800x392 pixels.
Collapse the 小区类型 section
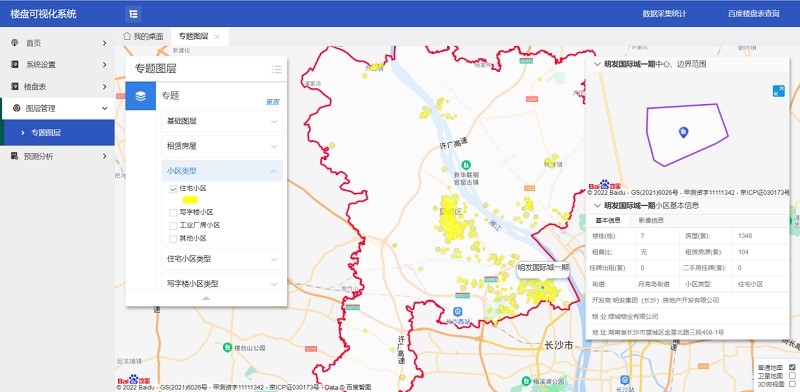click(x=222, y=171)
